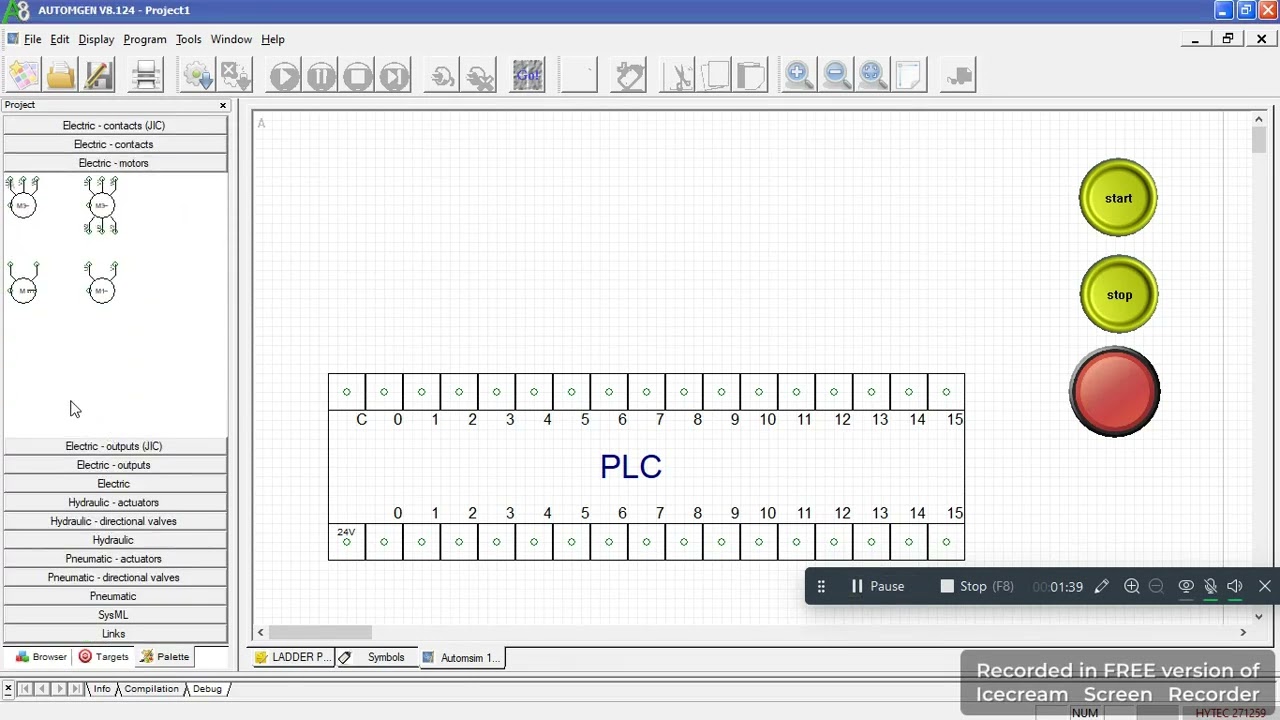The image size is (1280, 720).
Task: Click the Print toolbar icon
Action: [x=146, y=76]
